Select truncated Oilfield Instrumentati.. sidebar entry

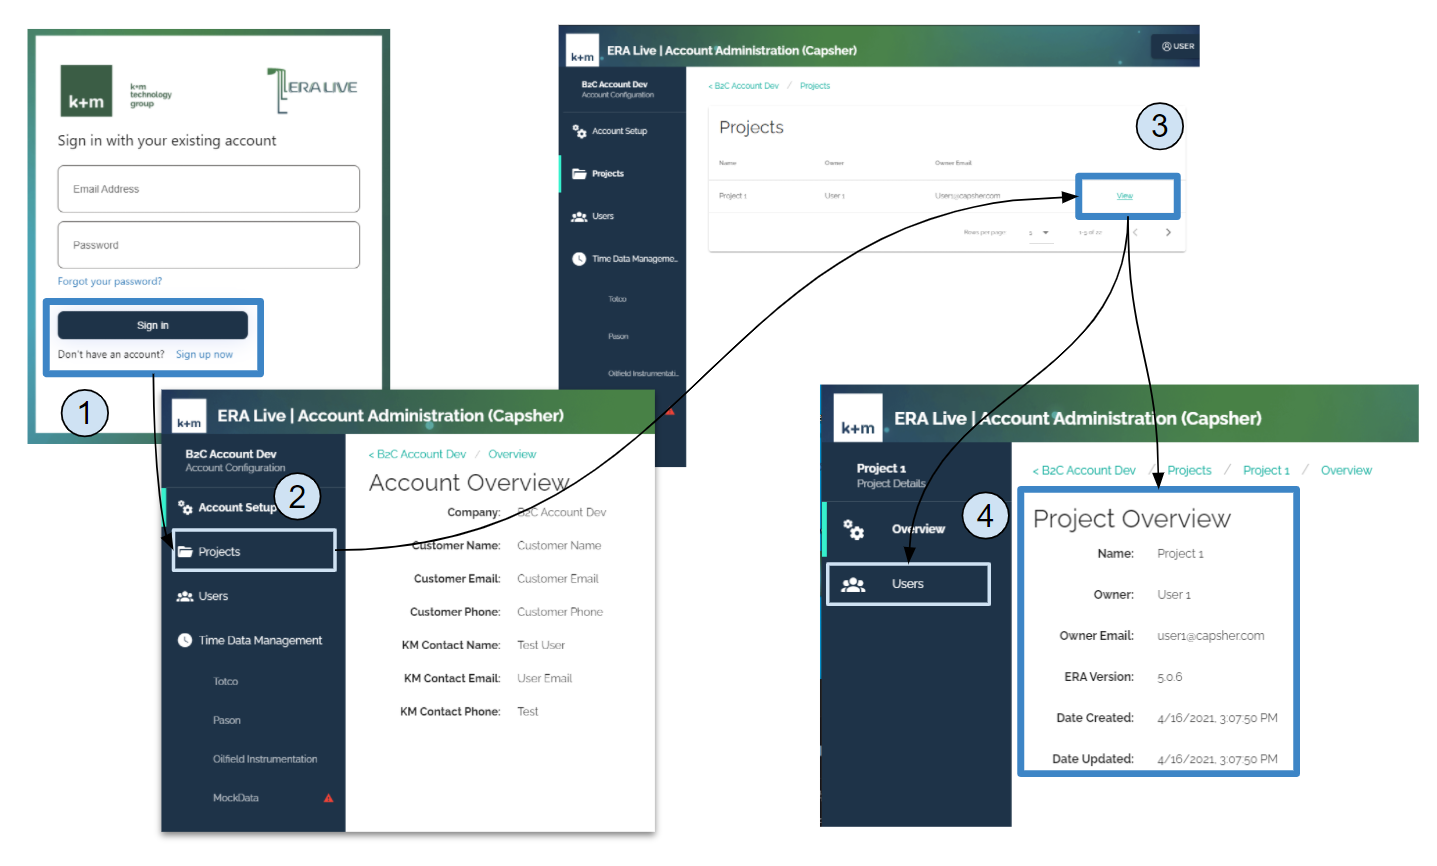point(643,374)
